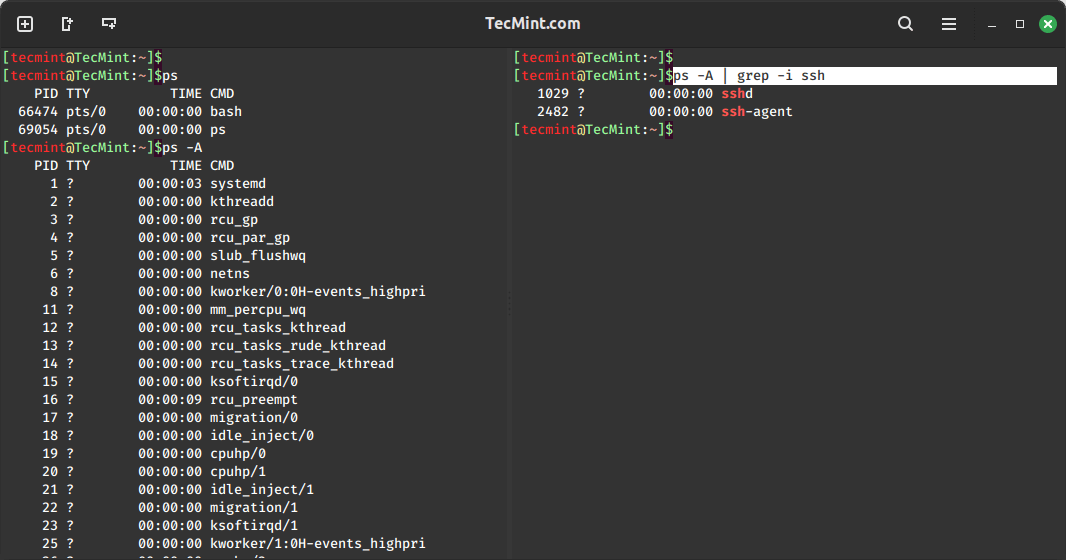The image size is (1066, 560).
Task: Click the TecMint.com window title
Action: [532, 24]
